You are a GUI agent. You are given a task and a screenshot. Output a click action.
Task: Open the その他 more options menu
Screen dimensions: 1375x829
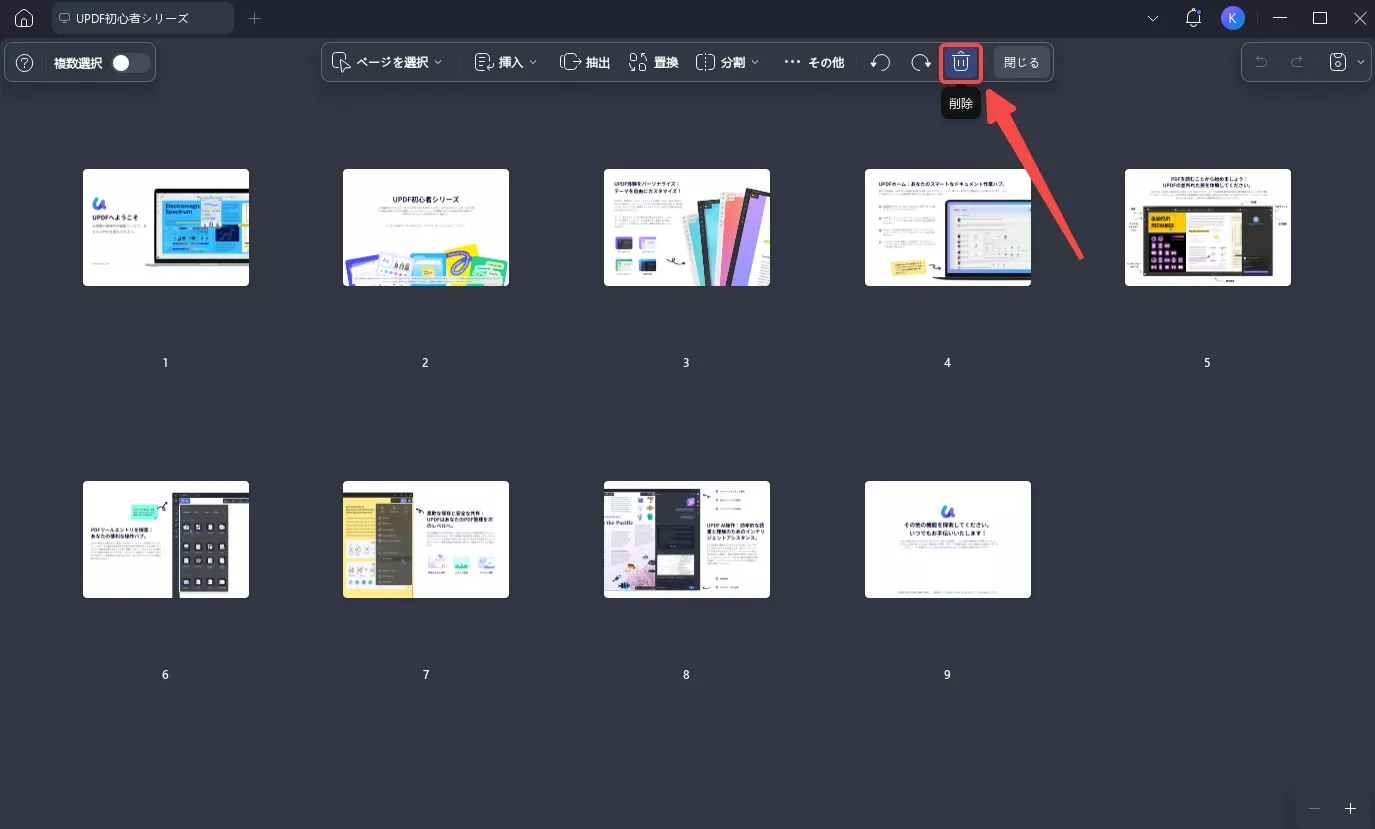pos(814,62)
